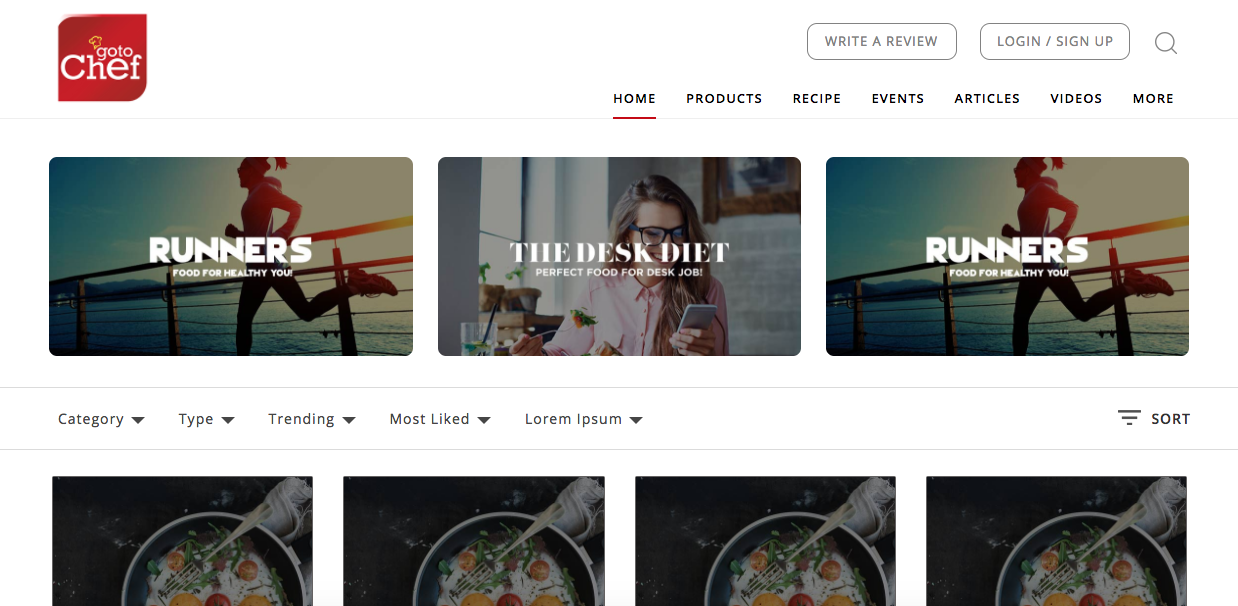Image resolution: width=1238 pixels, height=606 pixels.
Task: Go to the Products menu item
Action: click(x=724, y=98)
